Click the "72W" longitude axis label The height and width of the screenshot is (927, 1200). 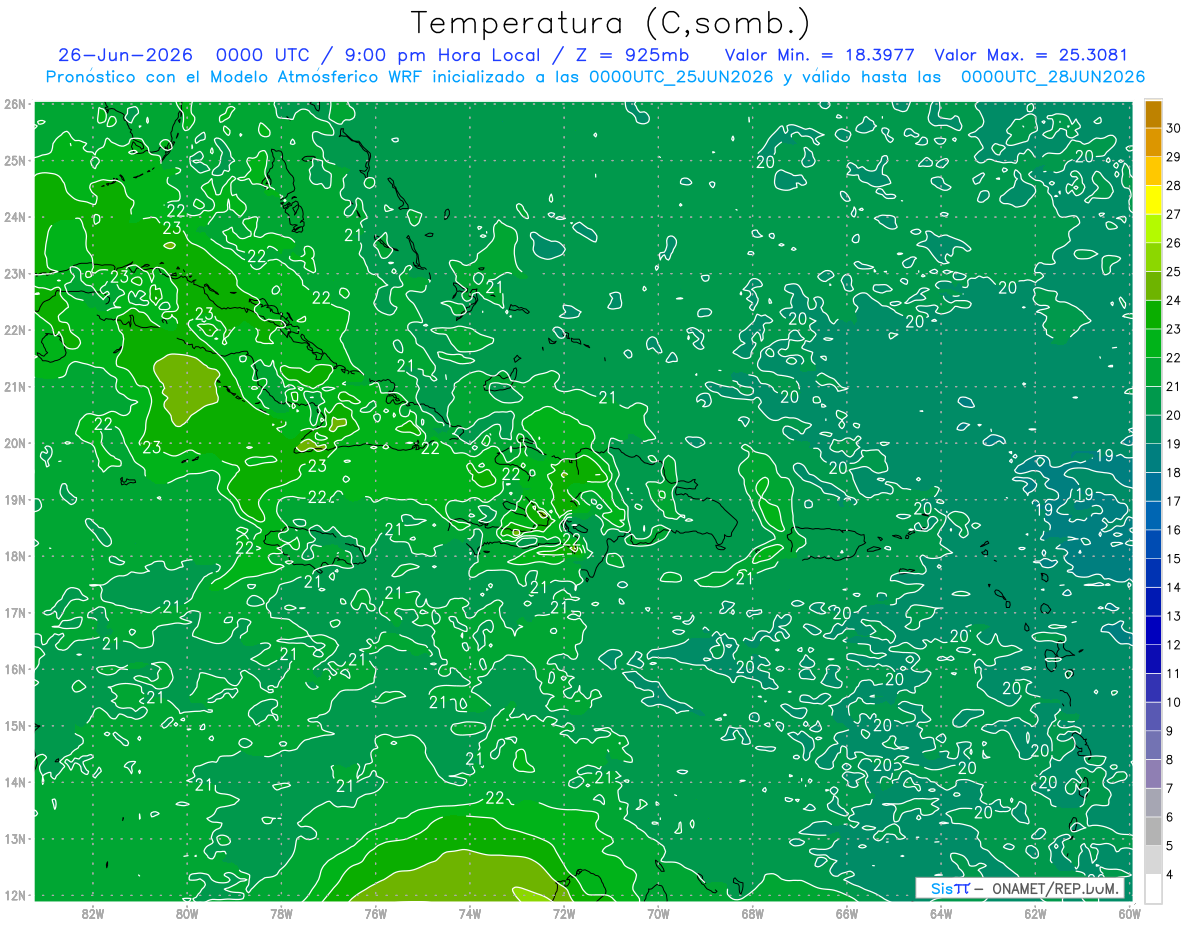(x=564, y=913)
